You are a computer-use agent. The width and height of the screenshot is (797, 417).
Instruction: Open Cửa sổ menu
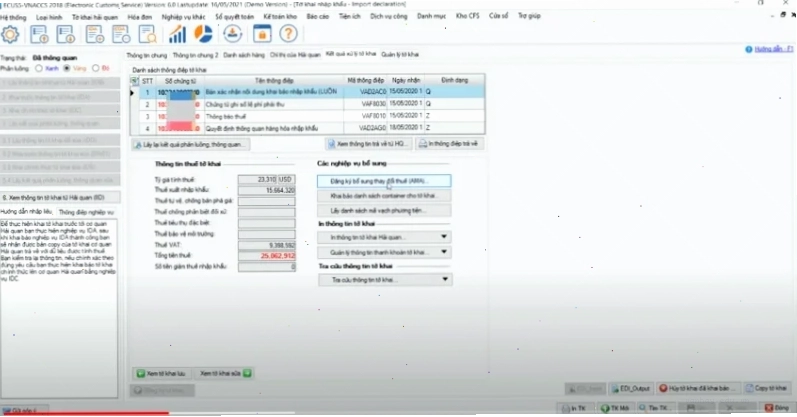click(x=499, y=16)
